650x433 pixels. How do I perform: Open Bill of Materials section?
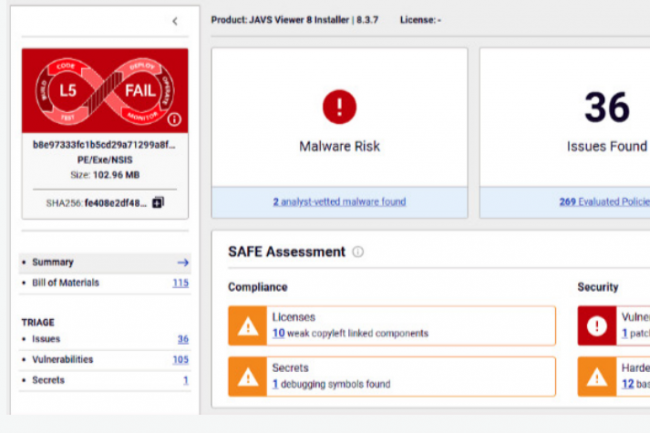pos(65,283)
